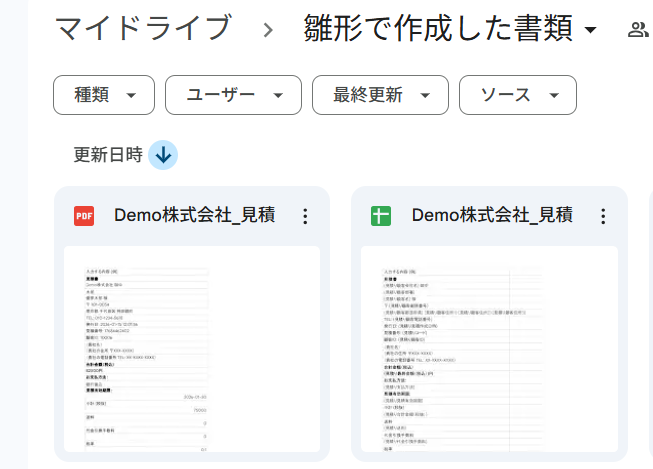The height and width of the screenshot is (469, 653).
Task: Click the share people icon beside folder title
Action: pos(638,30)
